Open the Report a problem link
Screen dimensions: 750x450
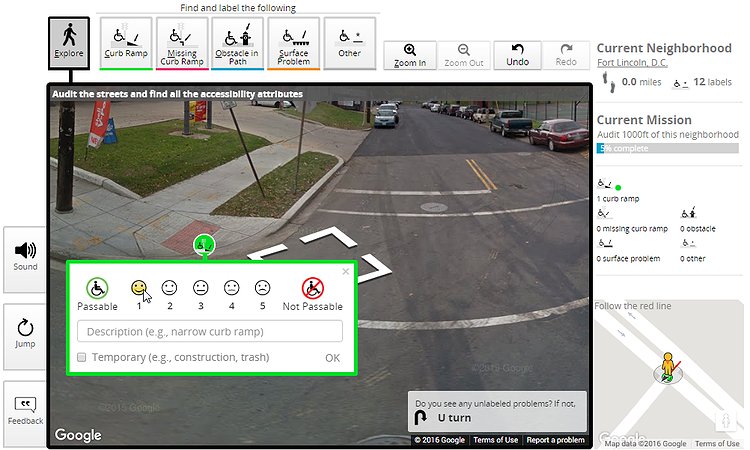click(555, 440)
